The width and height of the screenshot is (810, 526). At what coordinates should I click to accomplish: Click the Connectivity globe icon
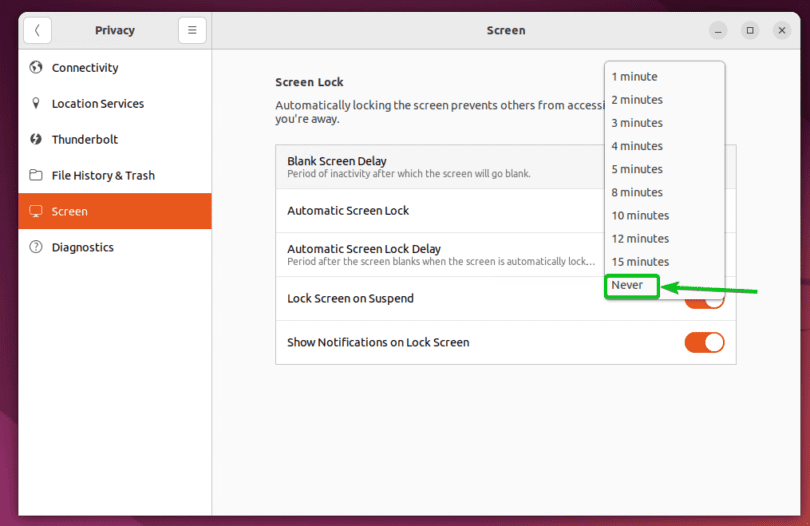pyautogui.click(x=36, y=68)
